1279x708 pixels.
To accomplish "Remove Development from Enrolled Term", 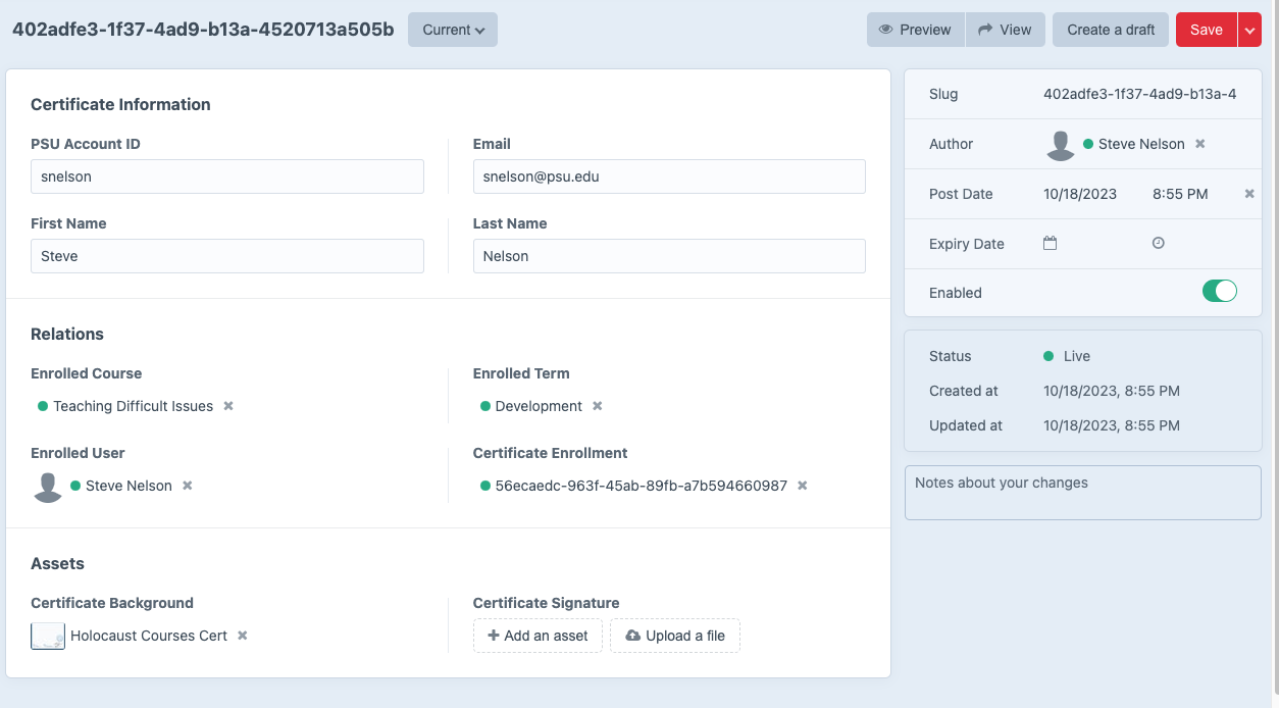I will [x=596, y=406].
